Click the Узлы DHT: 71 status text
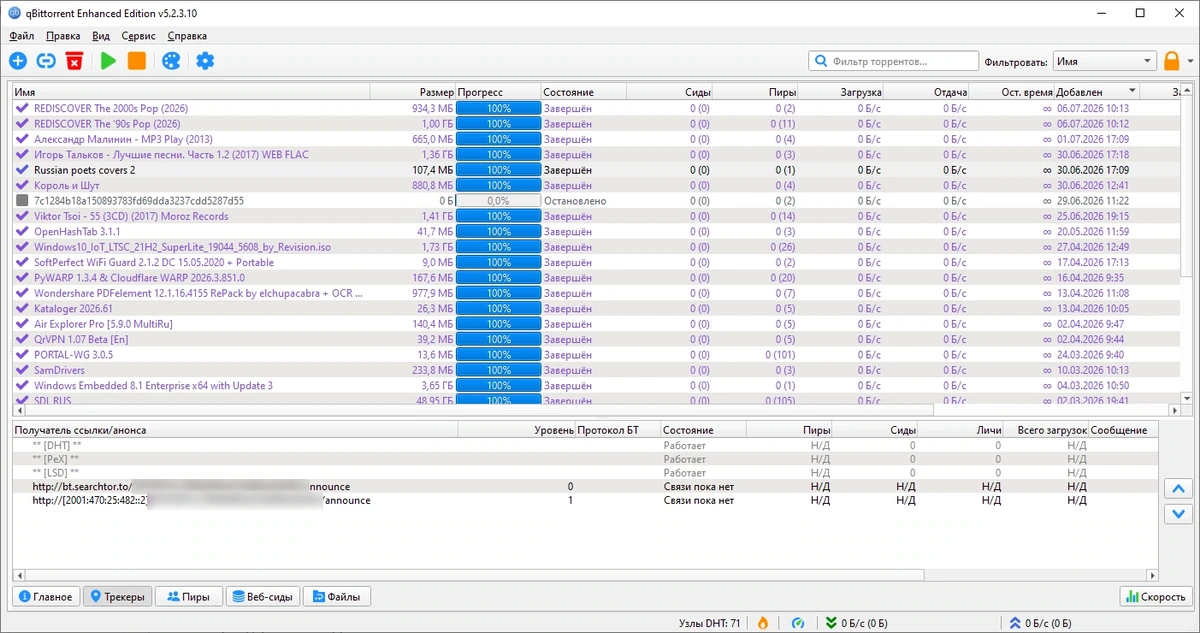 pyautogui.click(x=709, y=623)
